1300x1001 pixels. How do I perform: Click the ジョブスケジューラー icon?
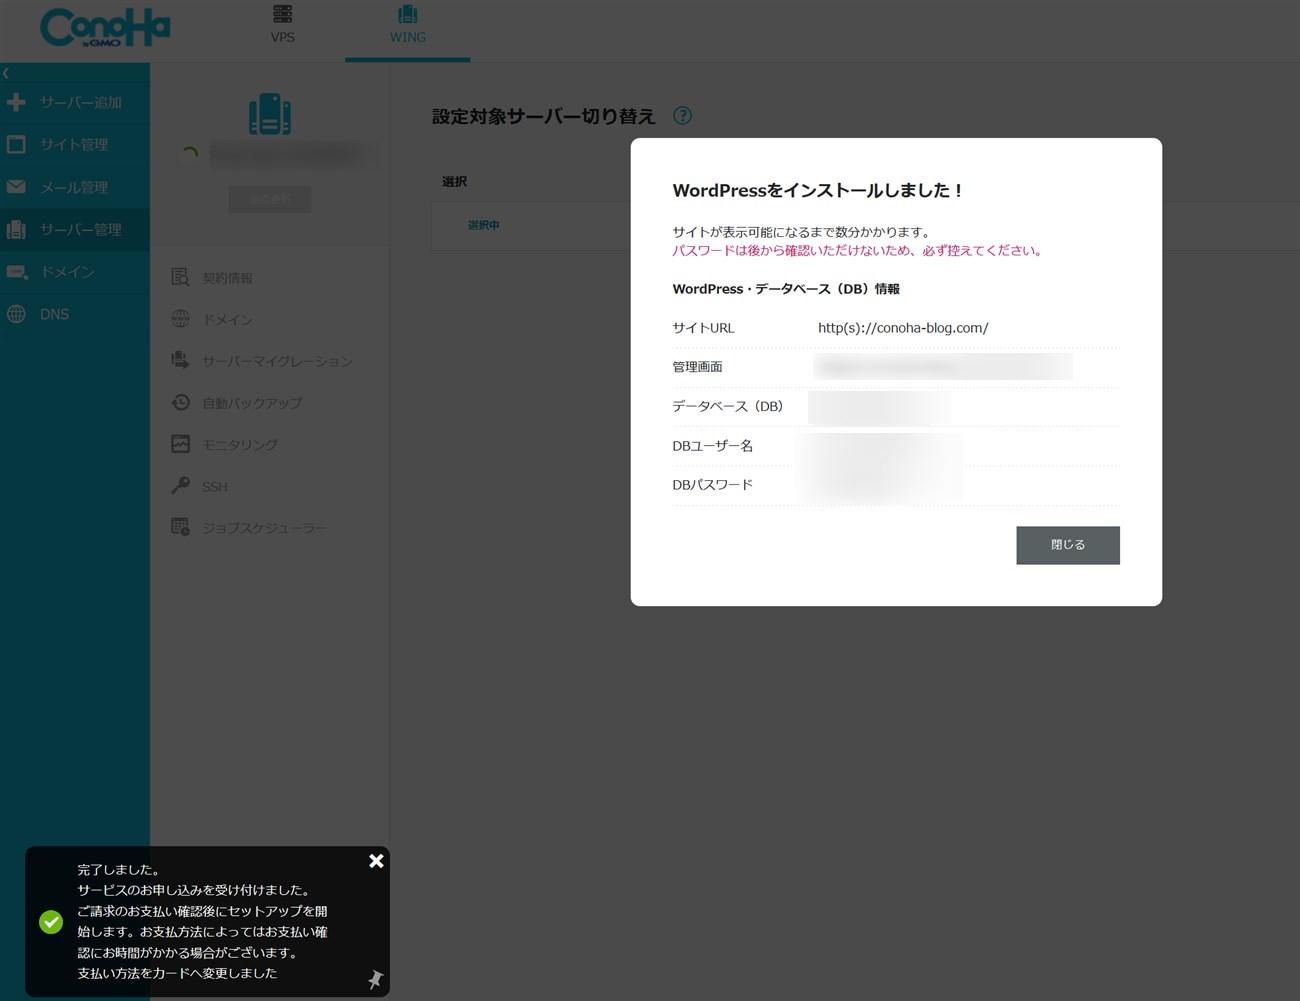click(180, 527)
